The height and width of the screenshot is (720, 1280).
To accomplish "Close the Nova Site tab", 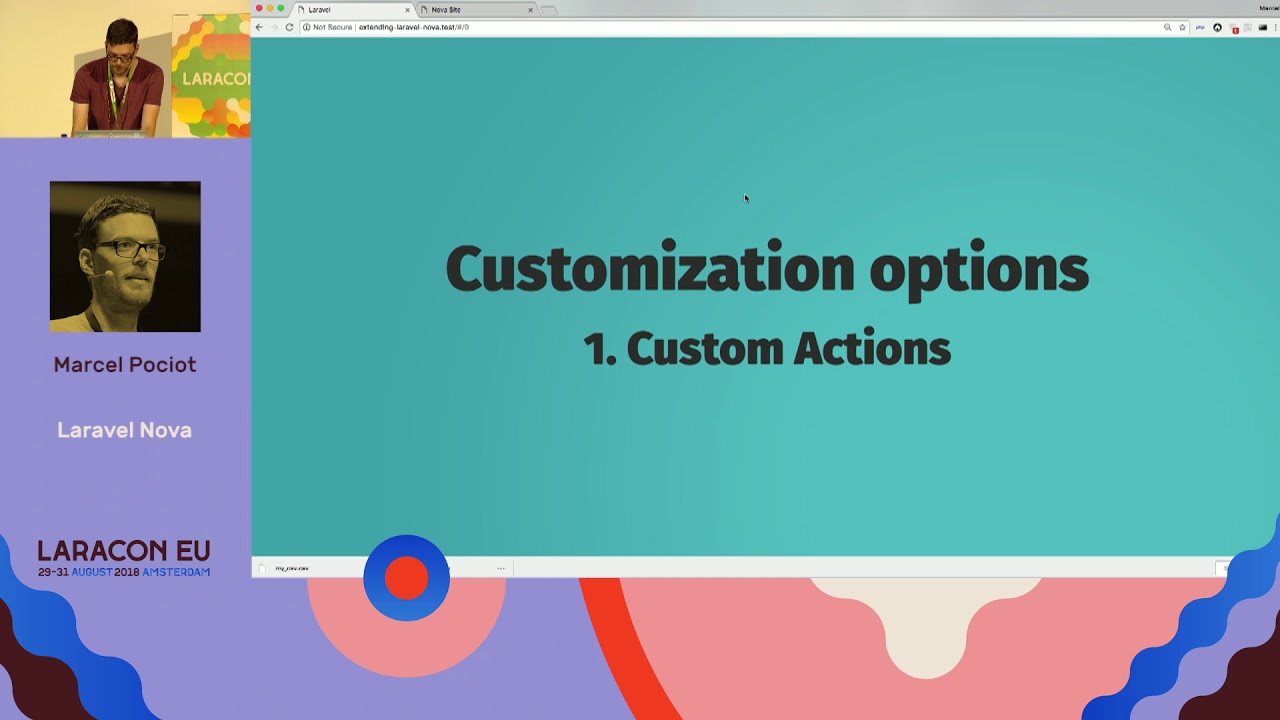I will (x=530, y=10).
